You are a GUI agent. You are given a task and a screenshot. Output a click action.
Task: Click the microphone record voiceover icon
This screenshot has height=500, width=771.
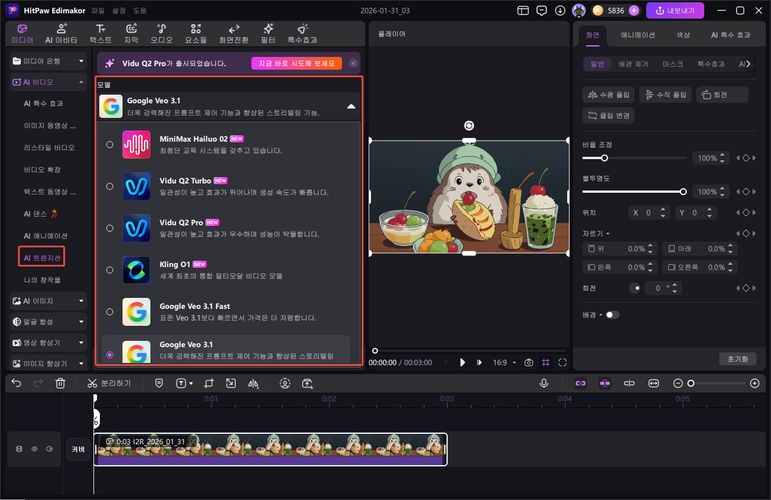(544, 383)
